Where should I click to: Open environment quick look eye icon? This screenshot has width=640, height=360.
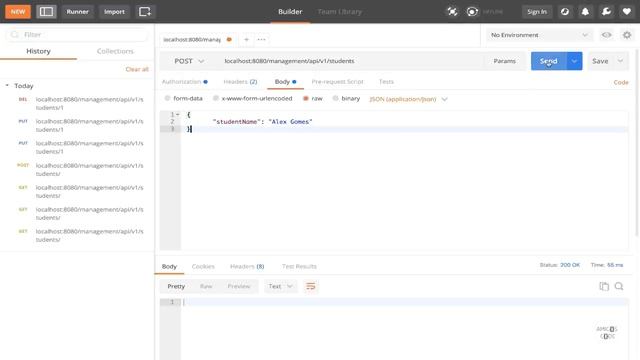(x=607, y=35)
